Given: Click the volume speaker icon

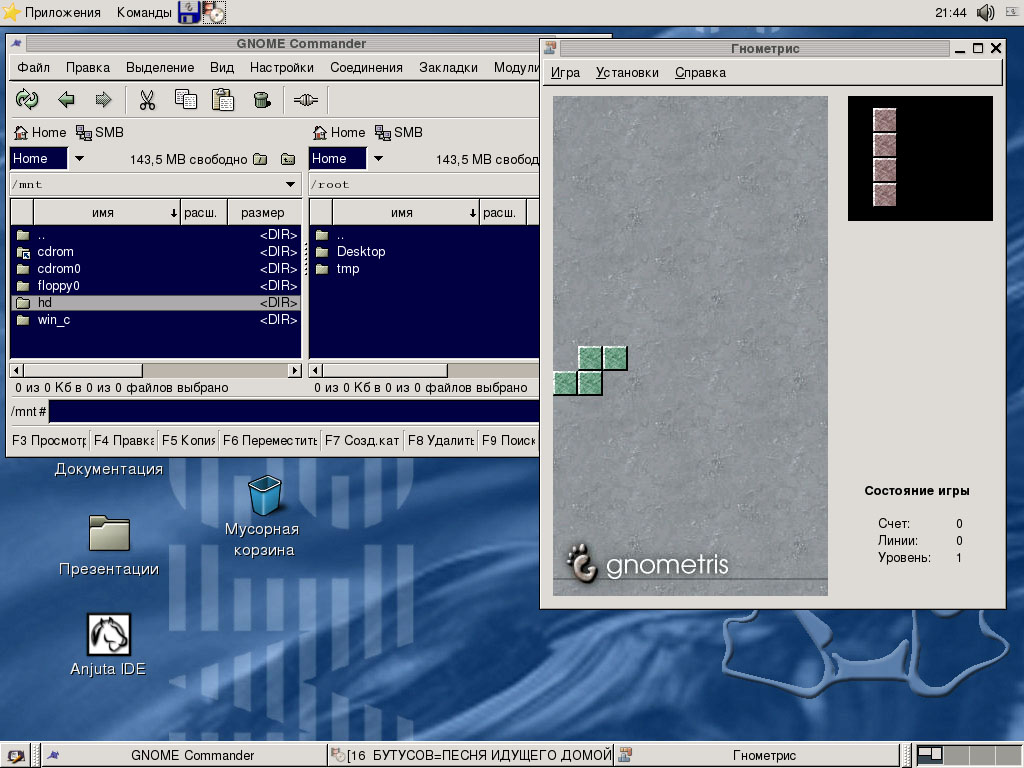Looking at the screenshot, I should tap(985, 12).
